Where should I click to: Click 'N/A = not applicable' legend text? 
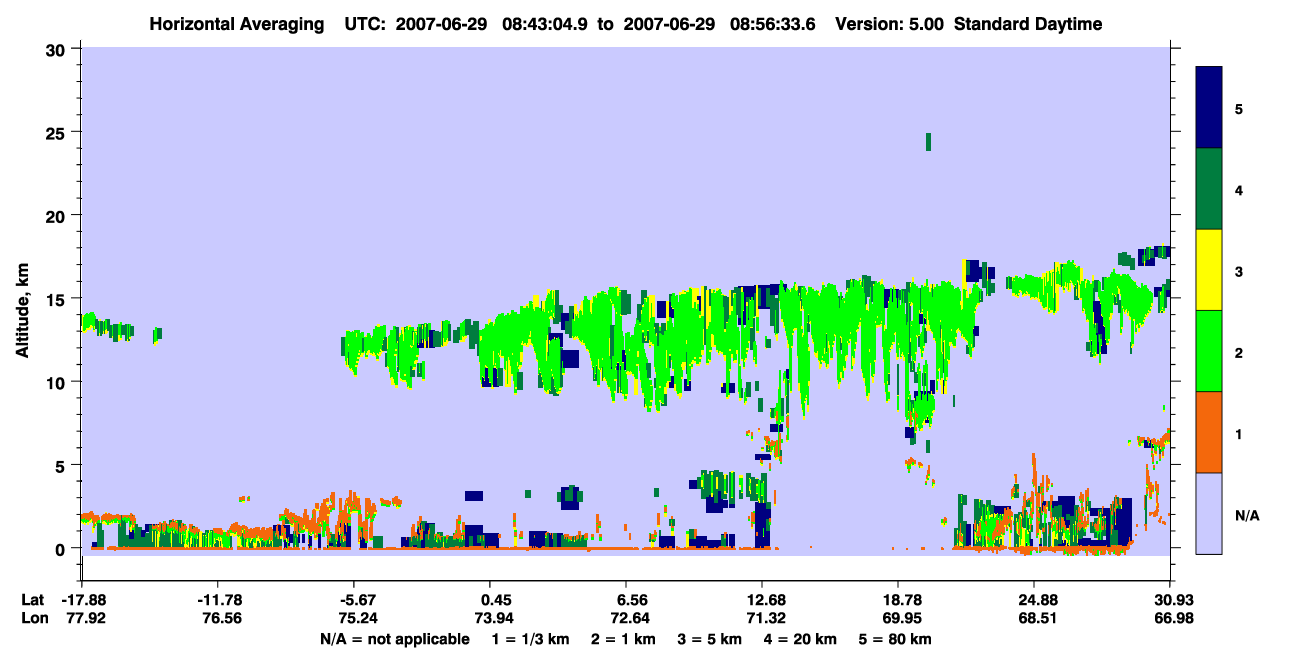click(394, 639)
